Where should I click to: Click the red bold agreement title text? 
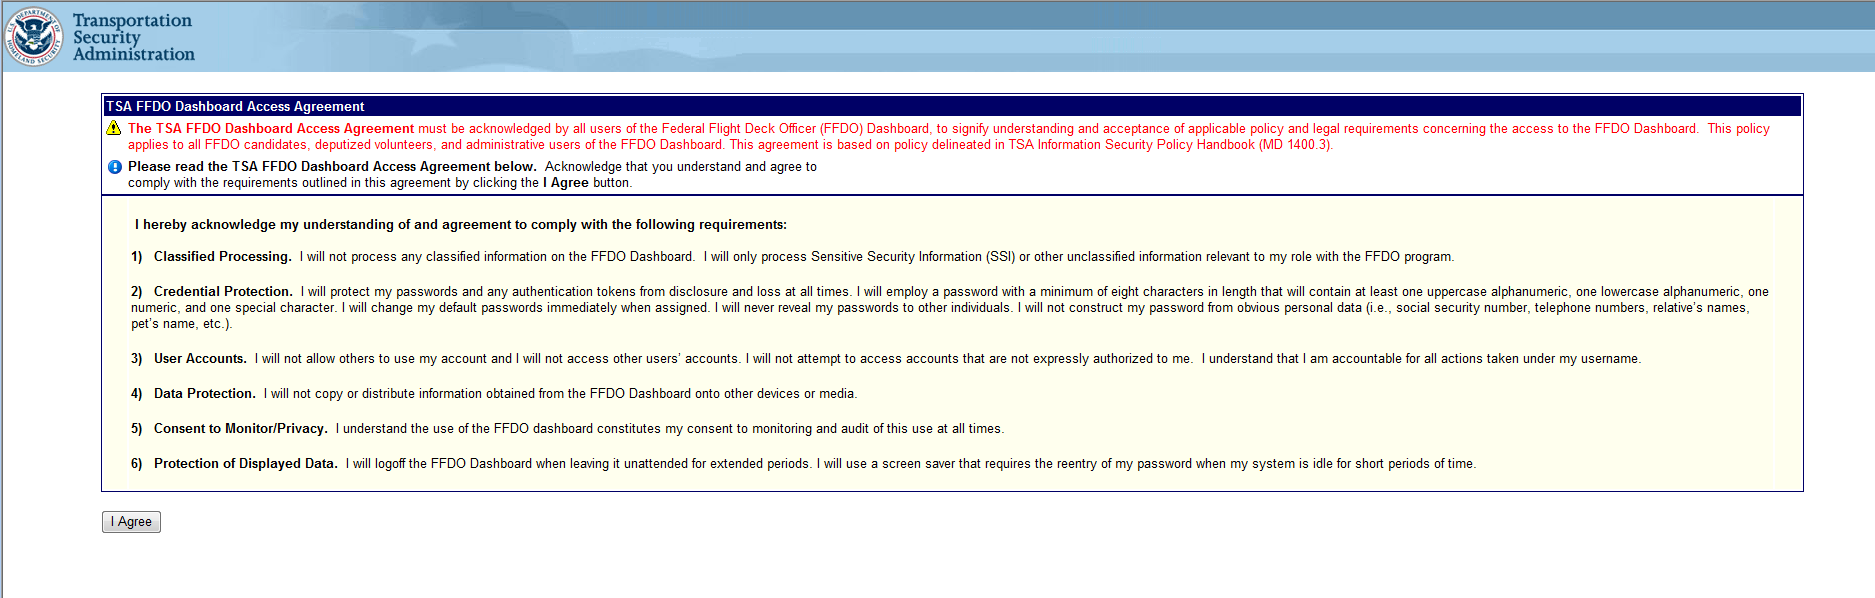[271, 129]
